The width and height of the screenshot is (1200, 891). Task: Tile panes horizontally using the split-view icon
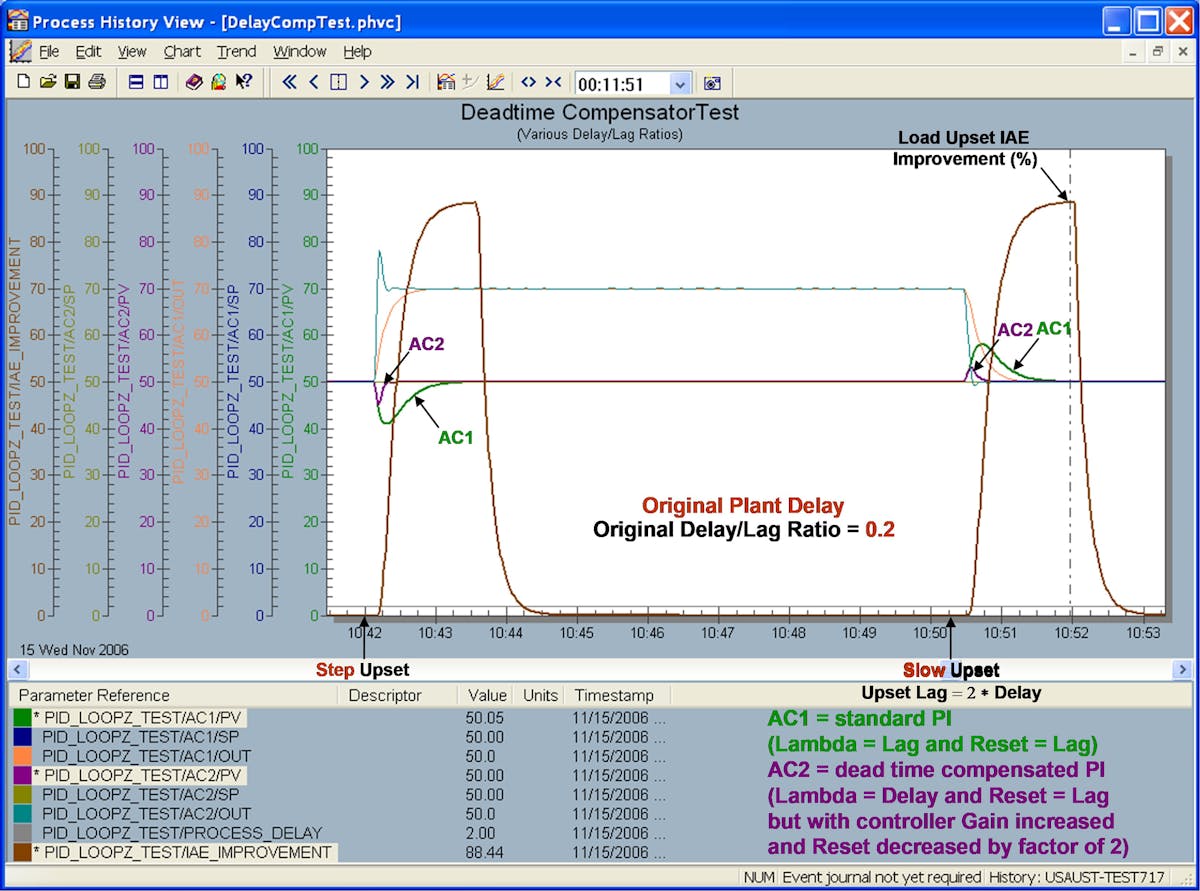[136, 83]
